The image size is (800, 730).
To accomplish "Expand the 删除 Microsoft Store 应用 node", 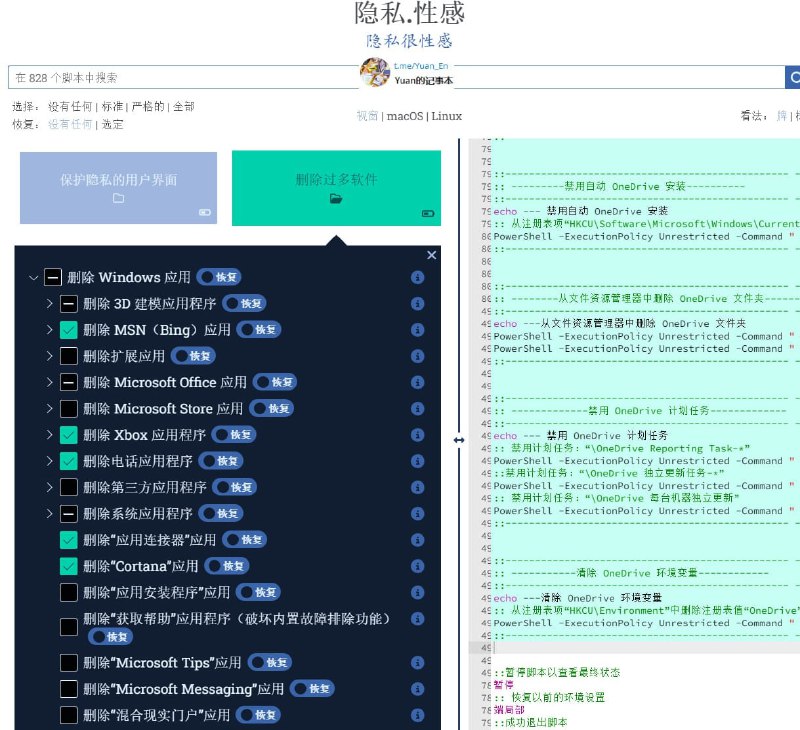I will pyautogui.click(x=49, y=409).
